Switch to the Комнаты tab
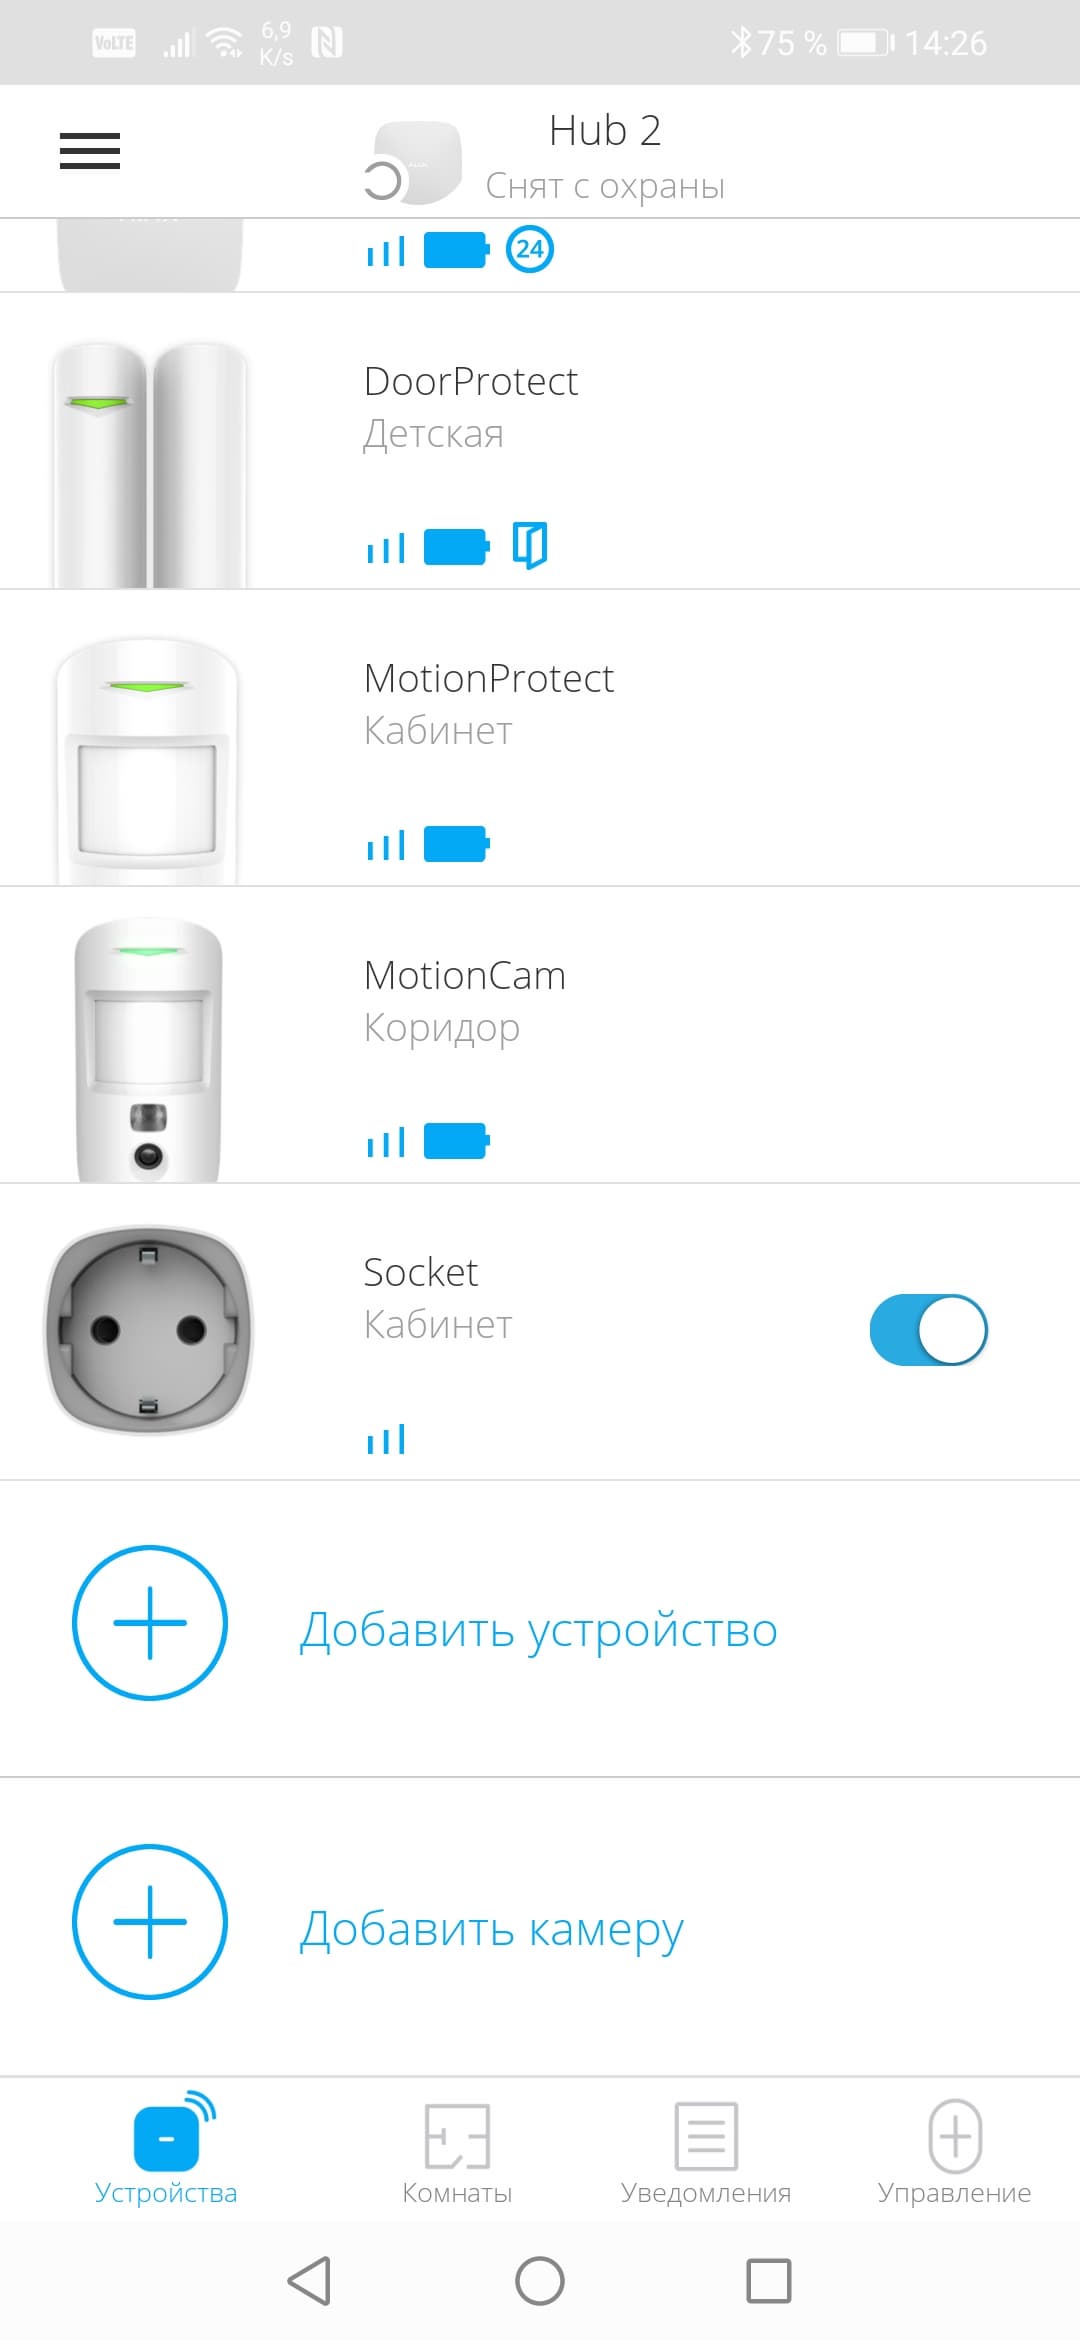The width and height of the screenshot is (1080, 2340). [x=457, y=2152]
